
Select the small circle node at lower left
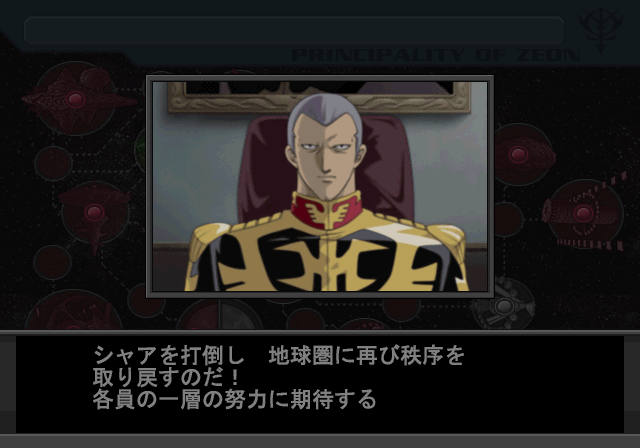(52, 263)
